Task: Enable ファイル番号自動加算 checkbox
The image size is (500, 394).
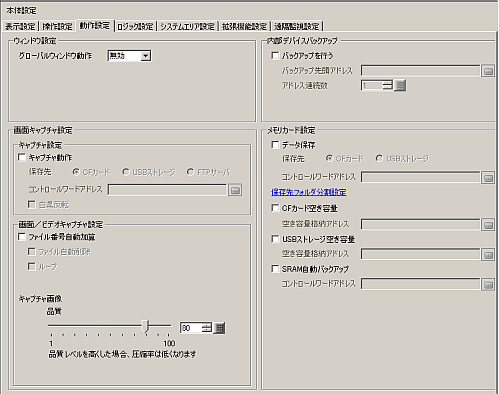Action: coord(22,237)
